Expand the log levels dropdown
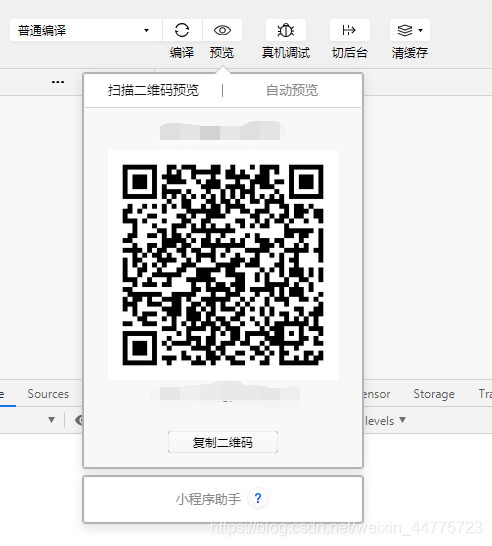The width and height of the screenshot is (492, 546). 386,421
